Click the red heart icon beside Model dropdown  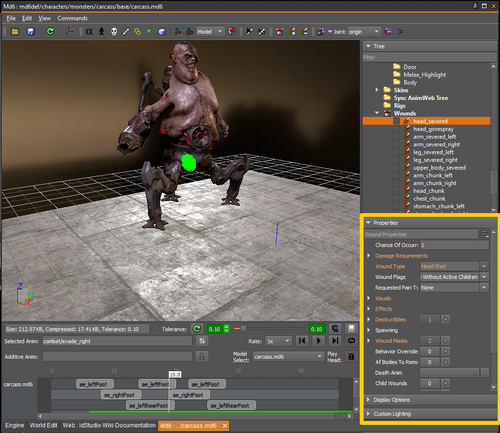231,32
